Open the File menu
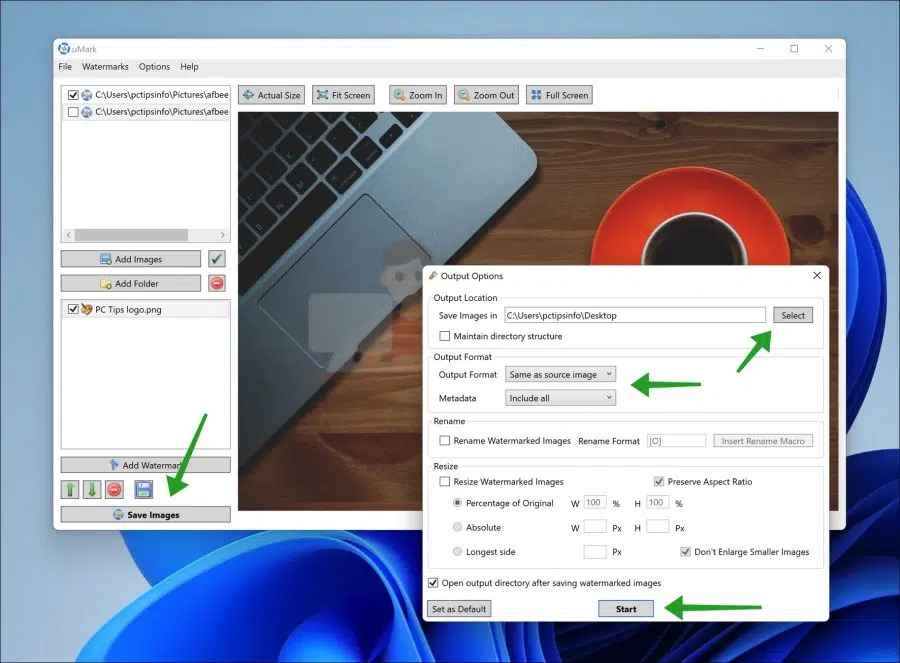Viewport: 900px width, 663px height. click(x=65, y=67)
